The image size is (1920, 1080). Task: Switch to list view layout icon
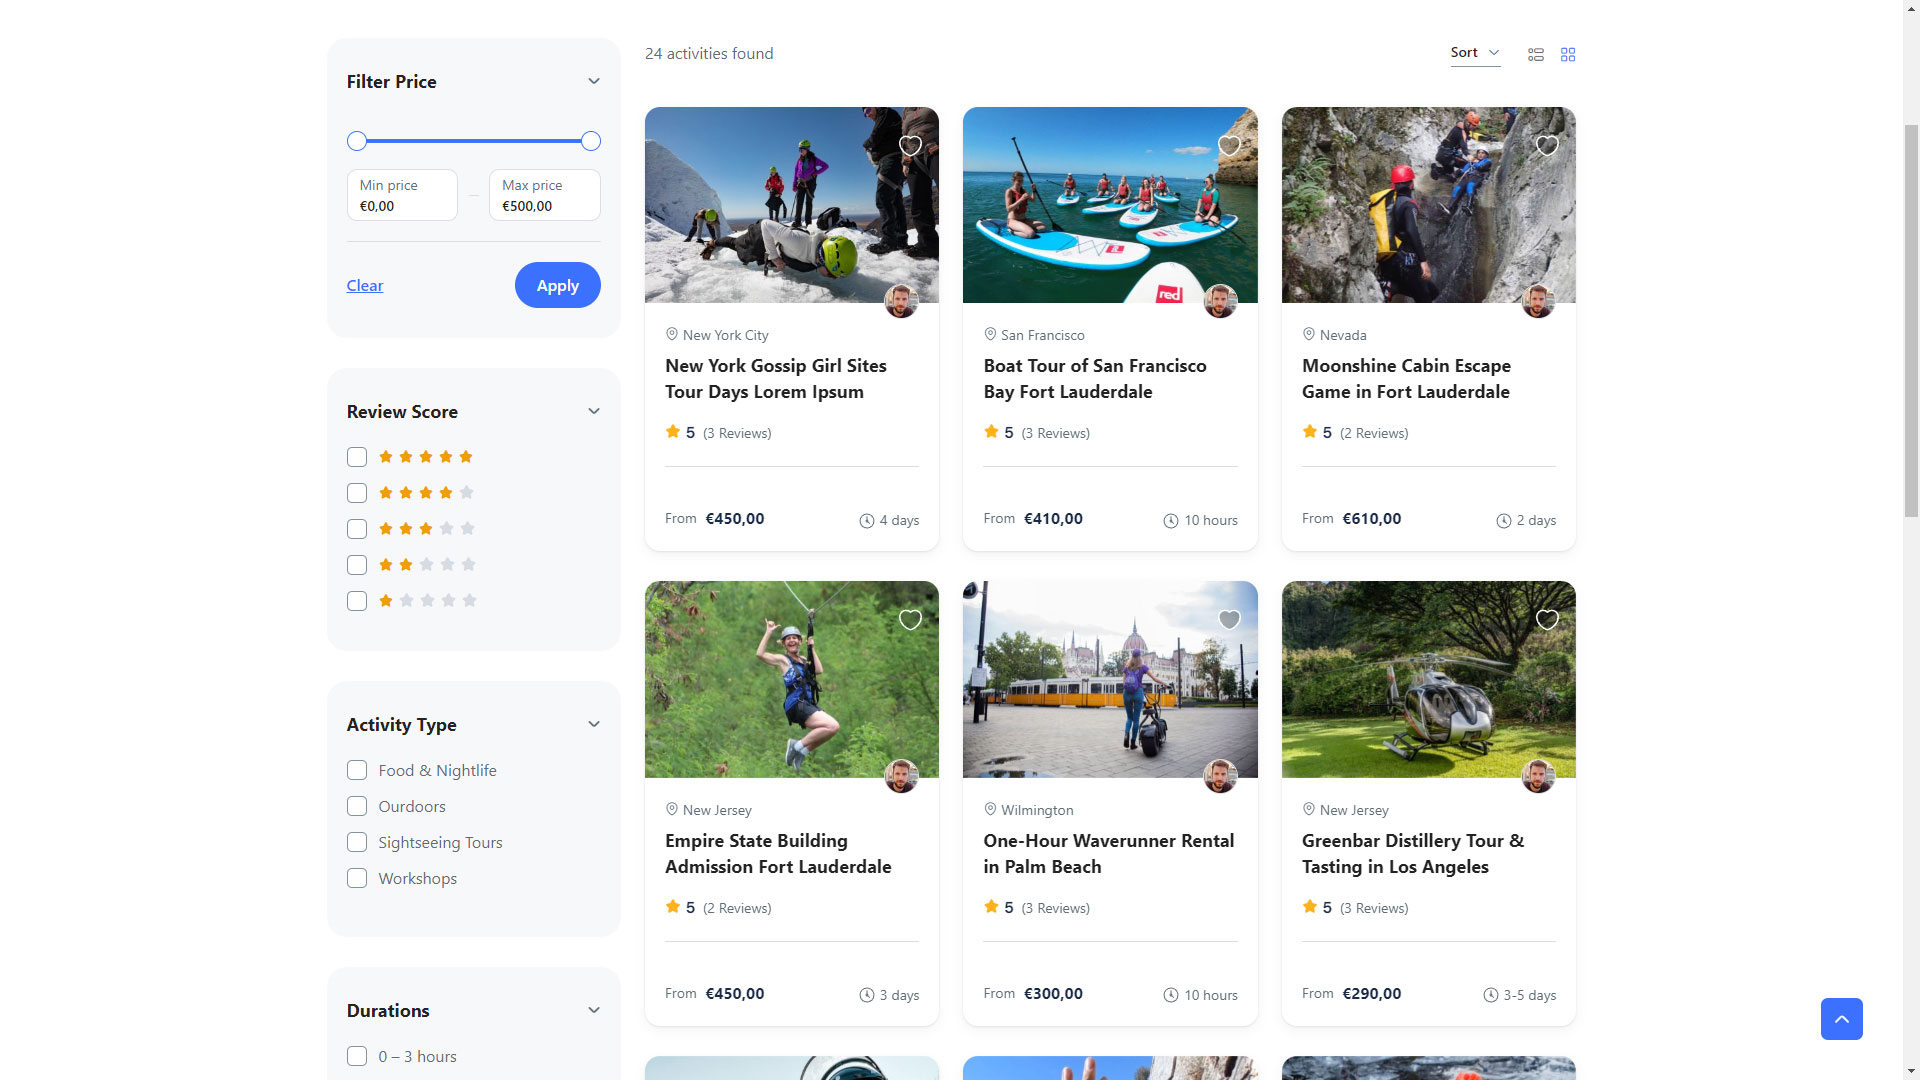[x=1536, y=55]
